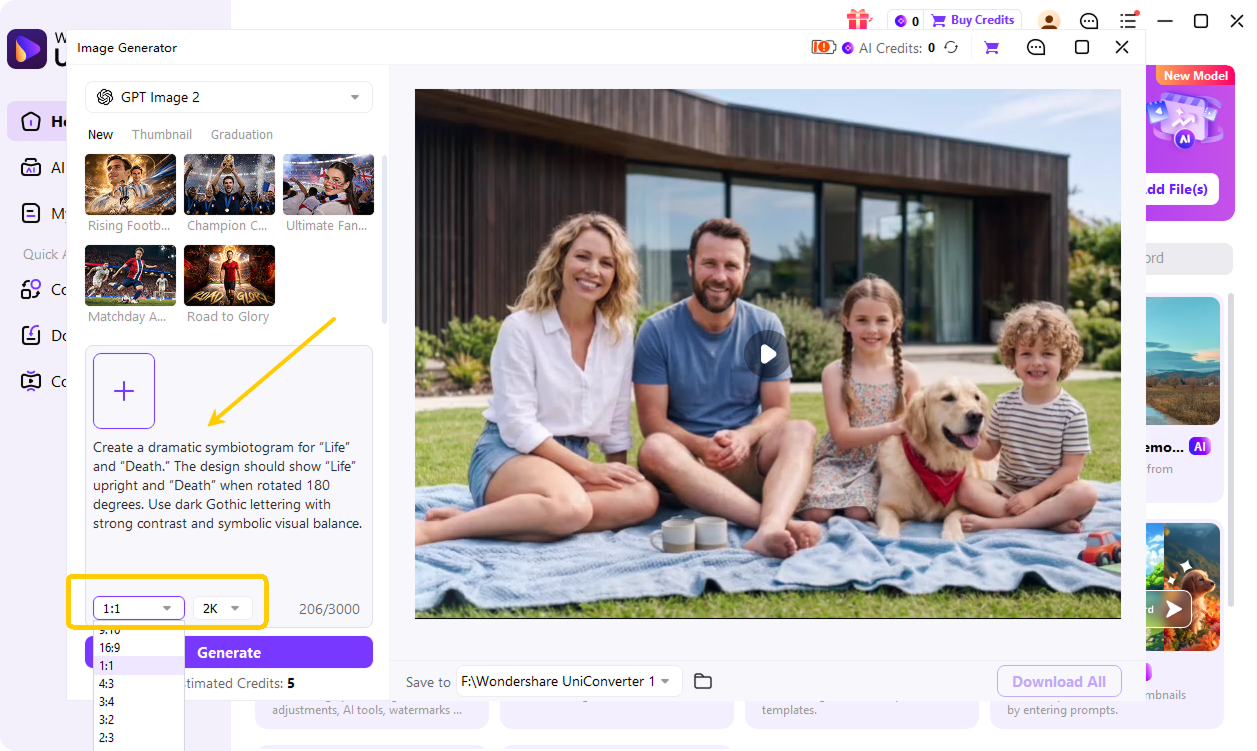This screenshot has height=751, width=1257.
Task: Open the Save to path dropdown
Action: tap(569, 681)
